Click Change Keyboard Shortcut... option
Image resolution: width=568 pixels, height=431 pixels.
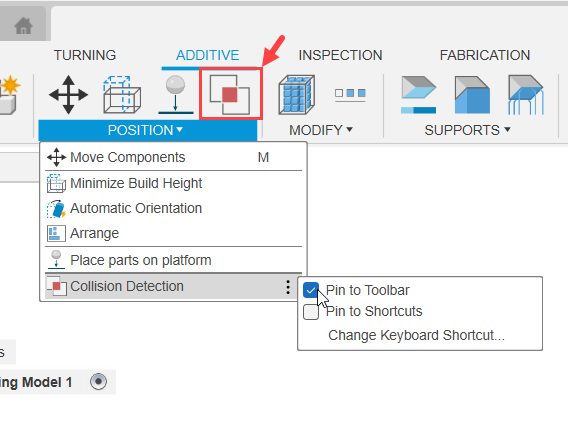[416, 335]
